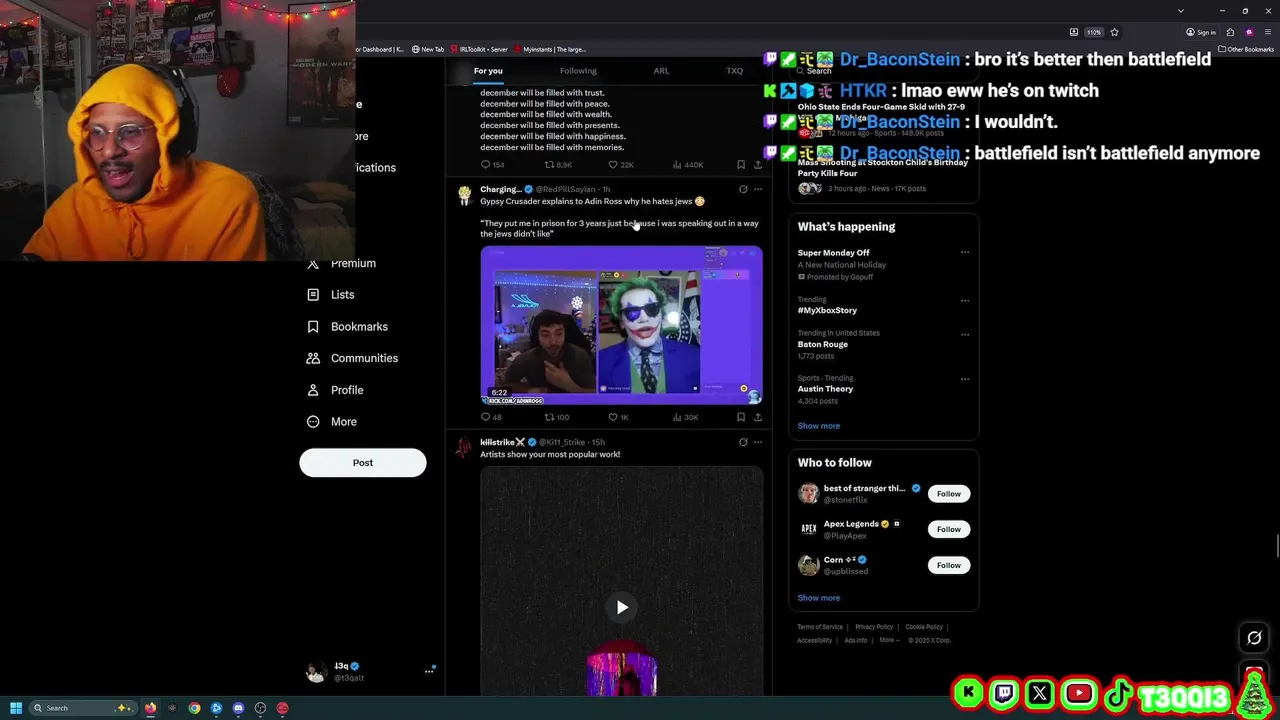1280x720 pixels.
Task: Click the taskbar Search box
Action: click(x=83, y=708)
